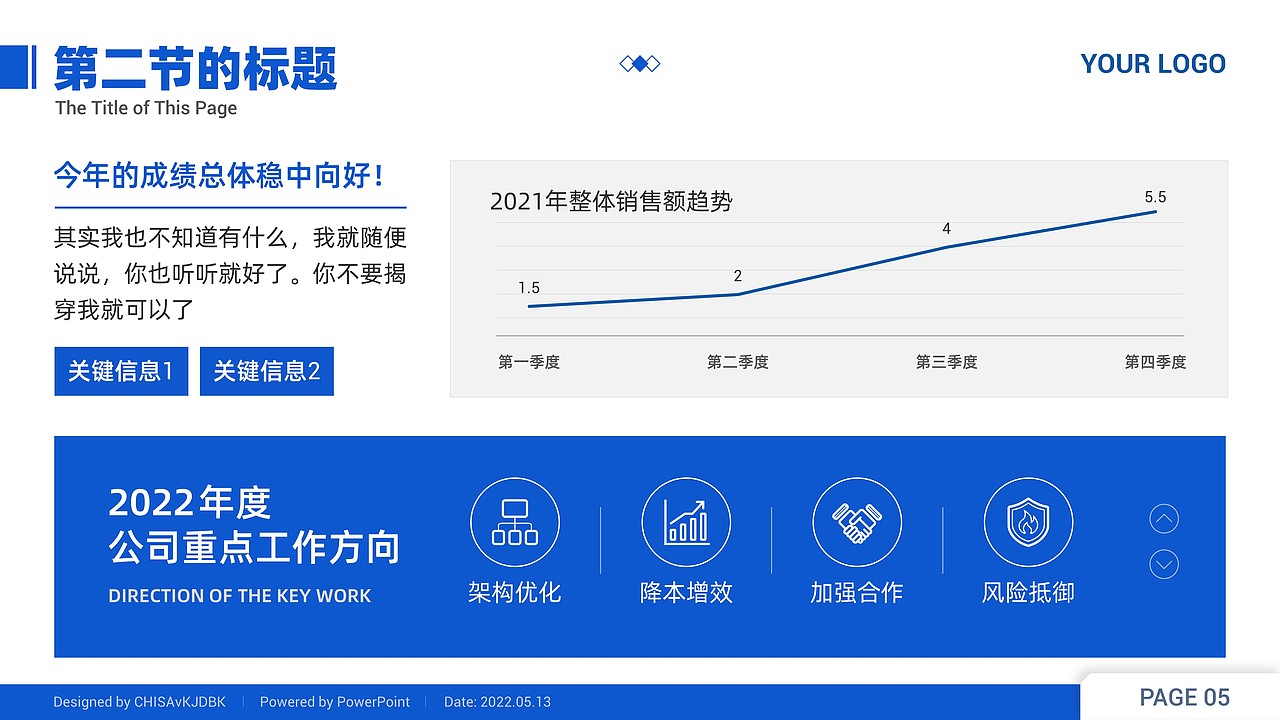Click the 降本增效 label
The height and width of the screenshot is (720, 1280).
coord(686,593)
